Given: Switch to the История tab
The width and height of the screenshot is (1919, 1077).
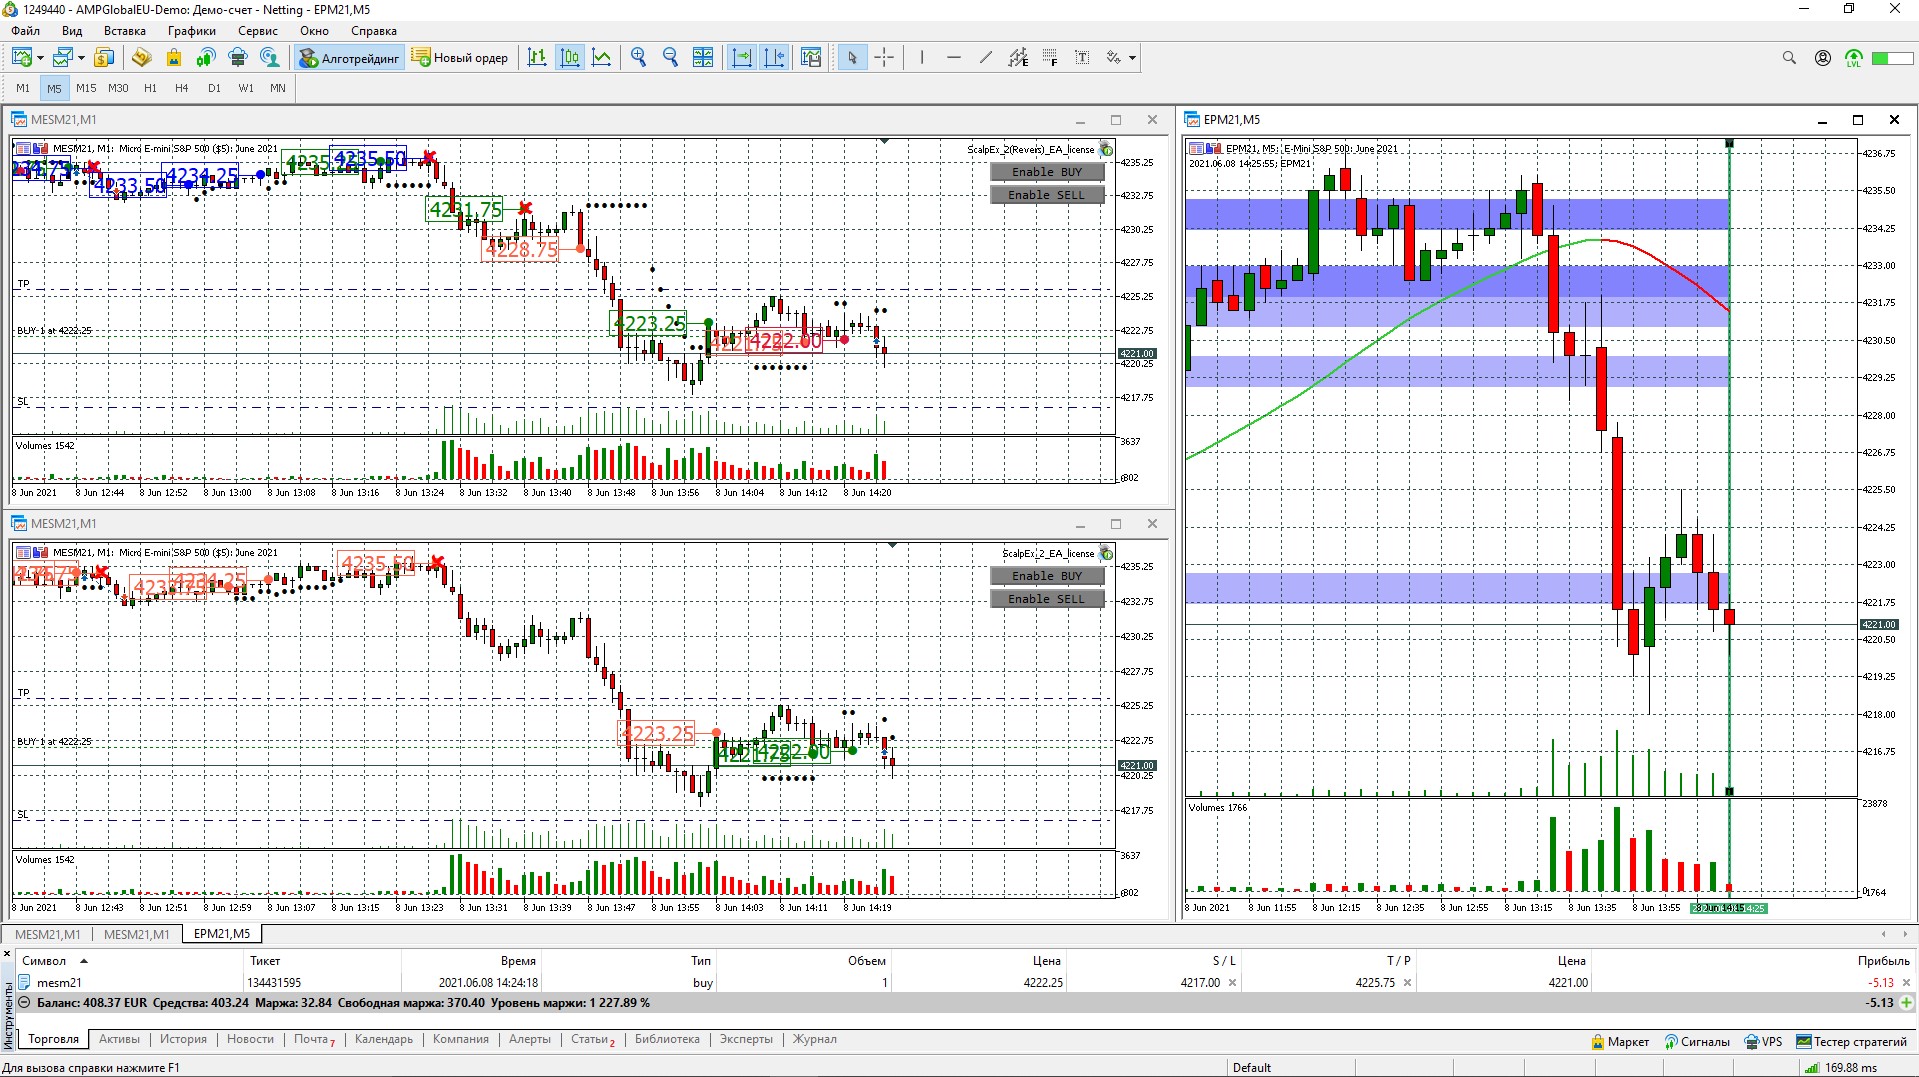Looking at the screenshot, I should tap(183, 1039).
